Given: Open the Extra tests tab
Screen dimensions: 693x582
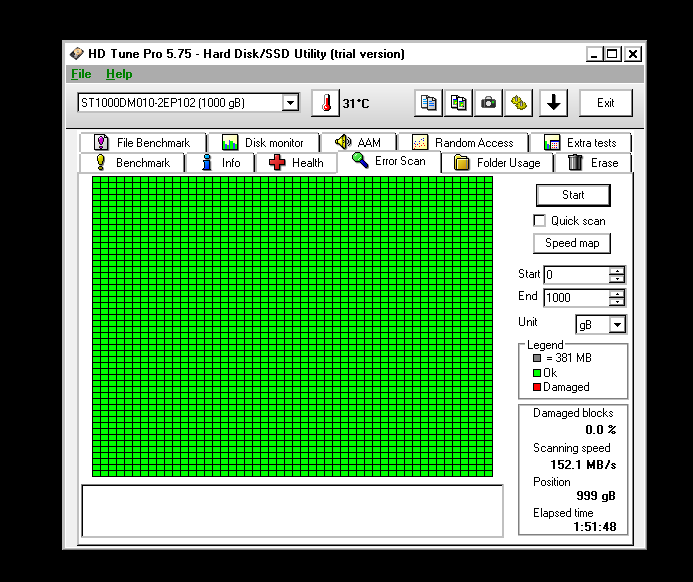Looking at the screenshot, I should 580,143.
